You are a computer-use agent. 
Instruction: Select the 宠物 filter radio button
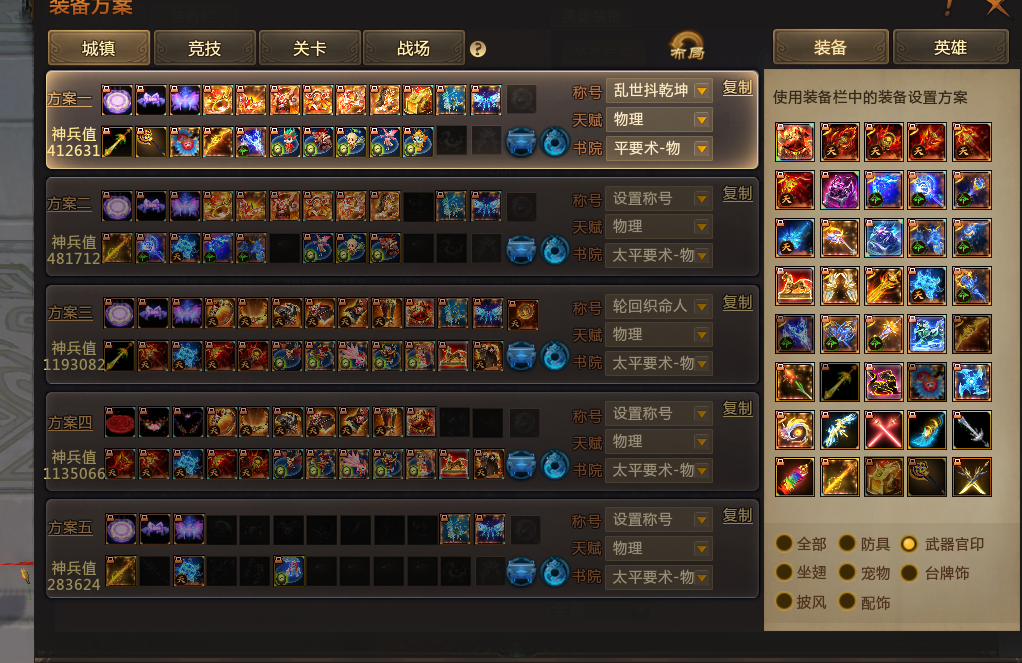pyautogui.click(x=847, y=572)
